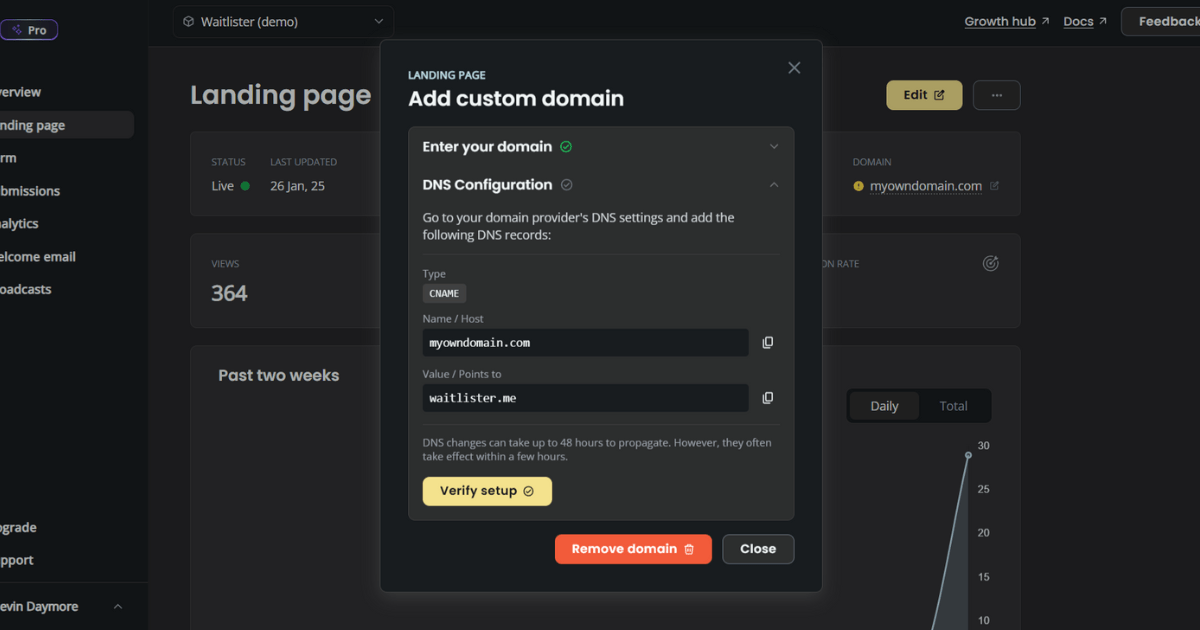The height and width of the screenshot is (630, 1200).
Task: Click the green checkmark beside Enter your domain
Action: (x=567, y=146)
